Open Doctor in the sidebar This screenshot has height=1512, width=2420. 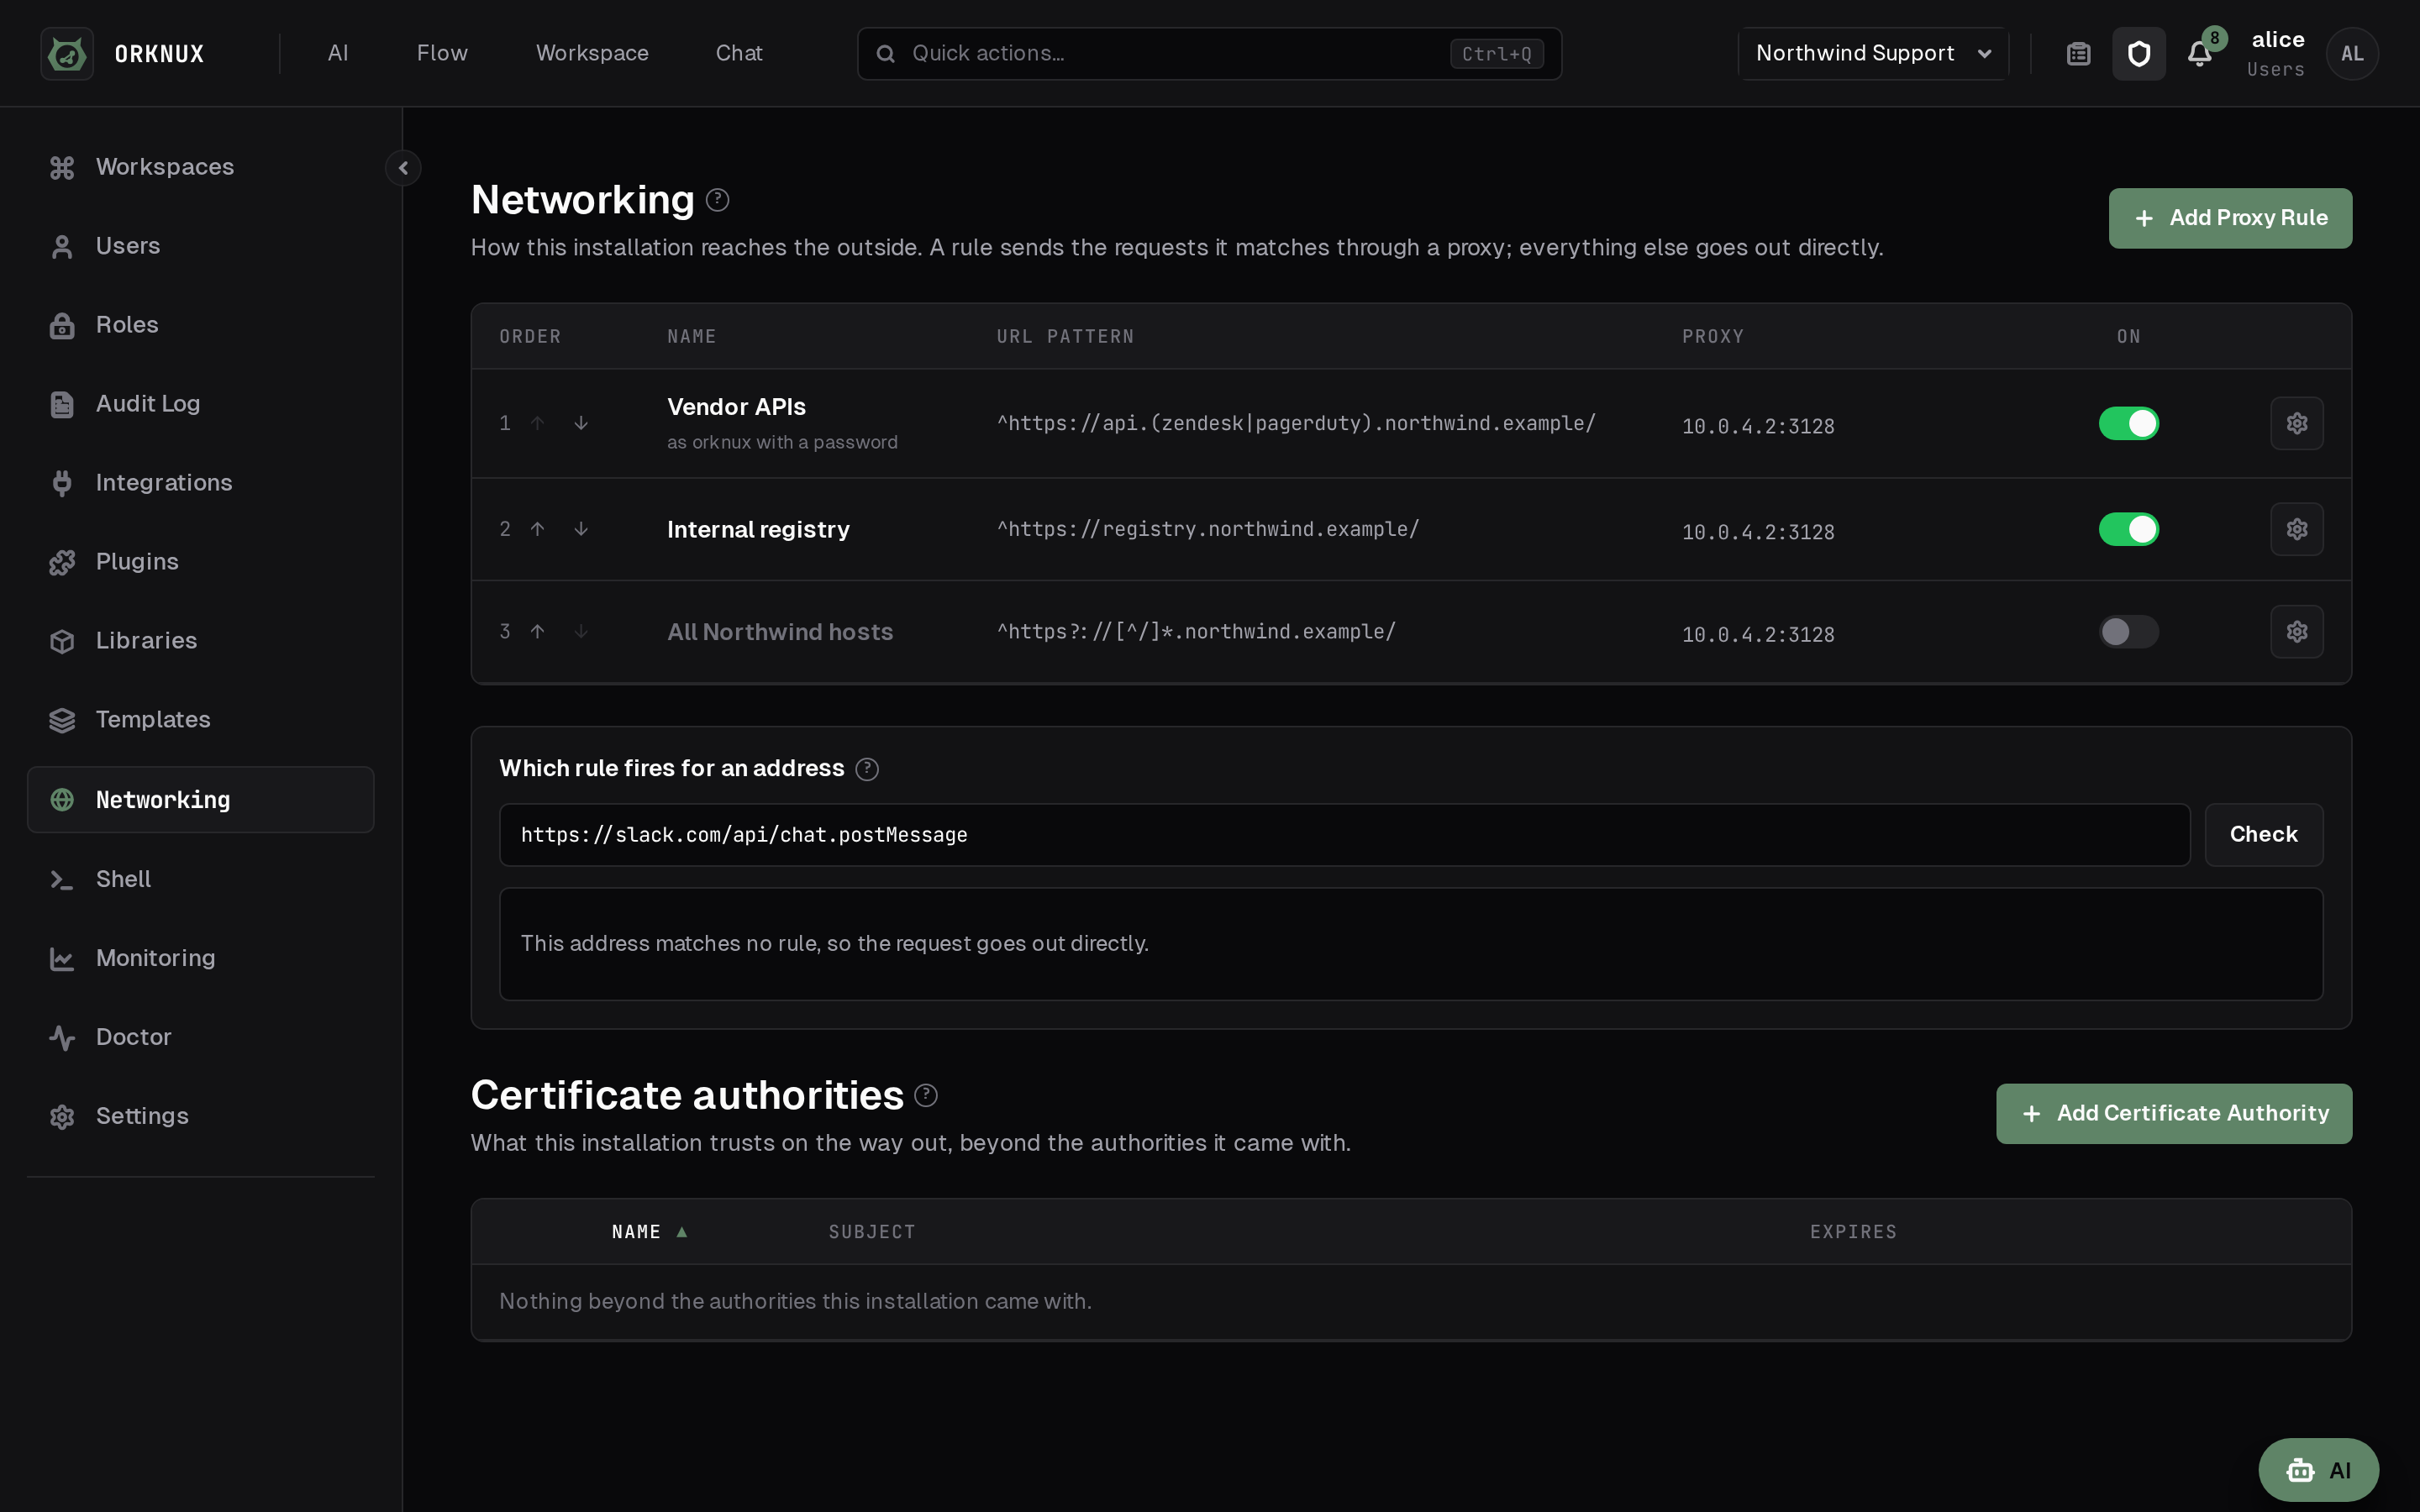click(x=200, y=1037)
